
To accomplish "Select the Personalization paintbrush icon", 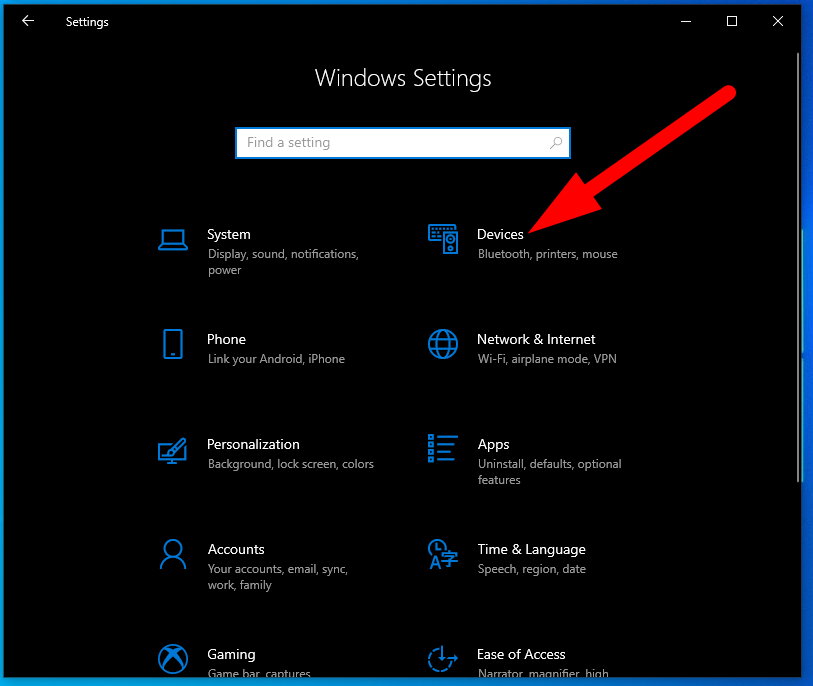I will click(x=172, y=451).
